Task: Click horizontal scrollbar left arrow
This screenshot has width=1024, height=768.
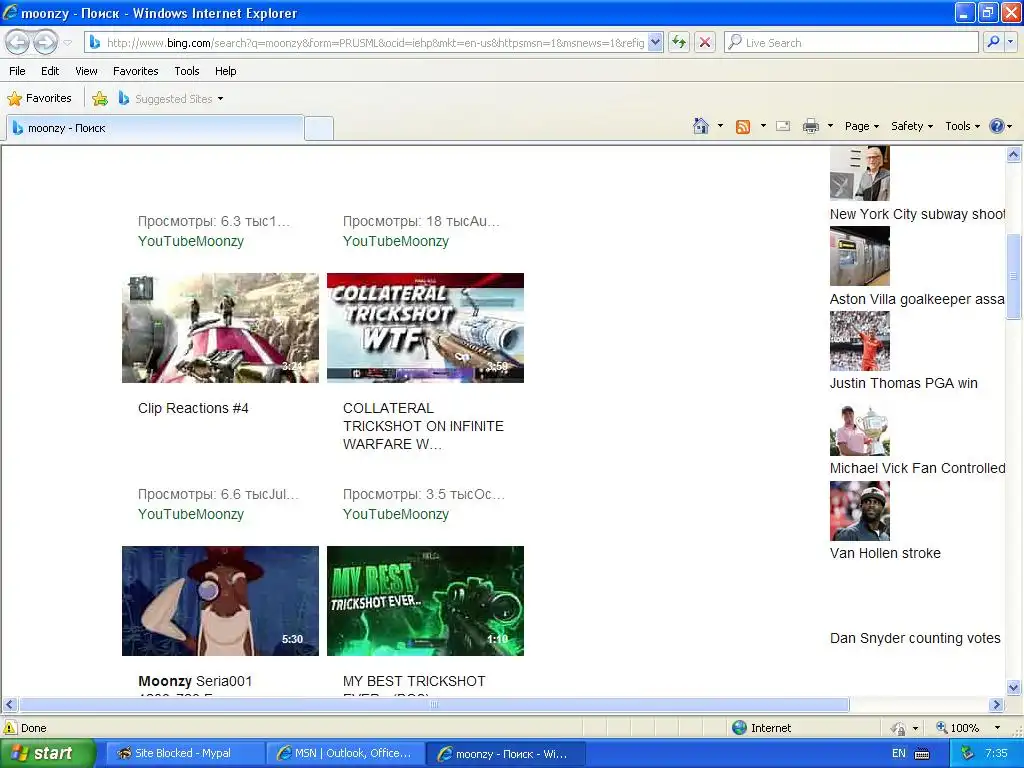Action: (9, 705)
